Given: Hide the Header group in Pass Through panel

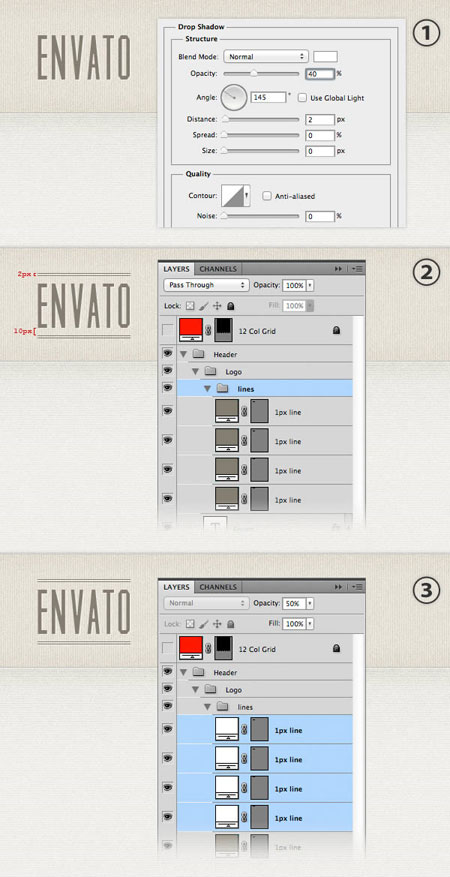Looking at the screenshot, I should click(x=167, y=354).
